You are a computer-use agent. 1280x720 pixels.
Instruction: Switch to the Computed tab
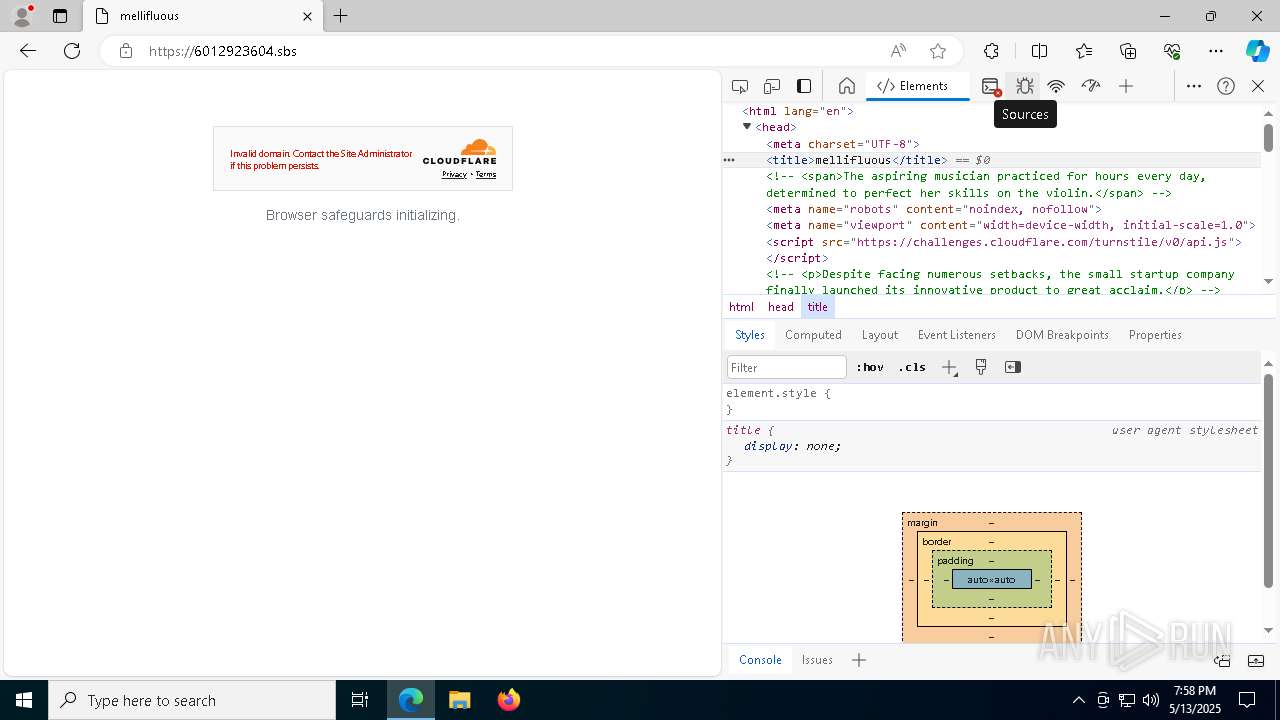click(813, 335)
